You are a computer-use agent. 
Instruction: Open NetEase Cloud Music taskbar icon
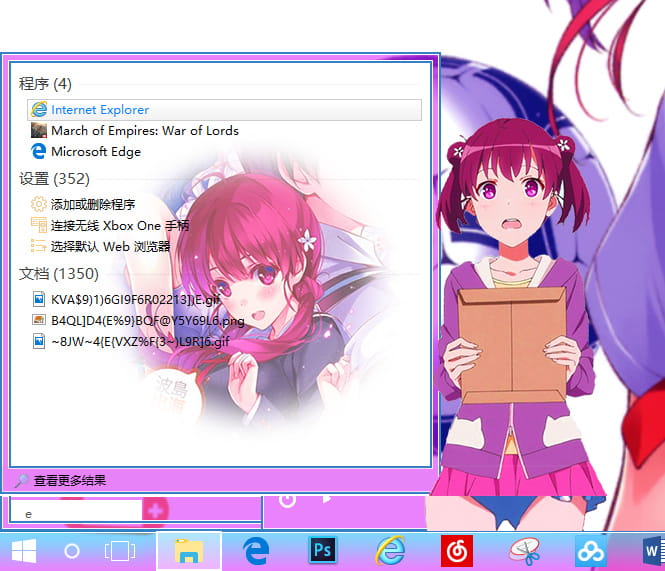(457, 551)
